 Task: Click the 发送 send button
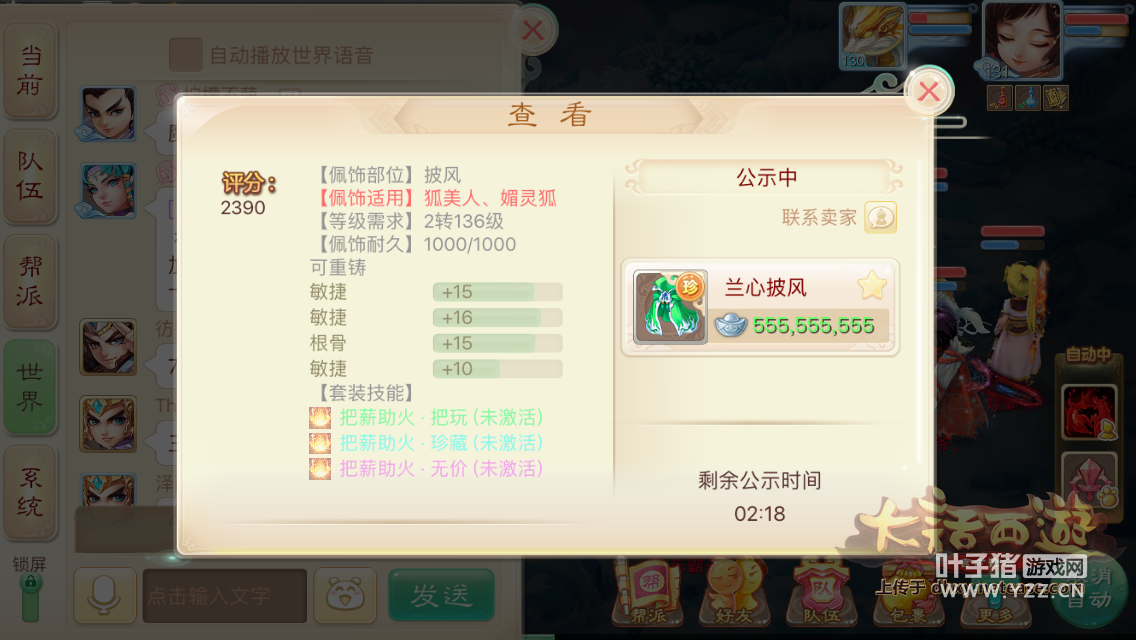click(441, 595)
